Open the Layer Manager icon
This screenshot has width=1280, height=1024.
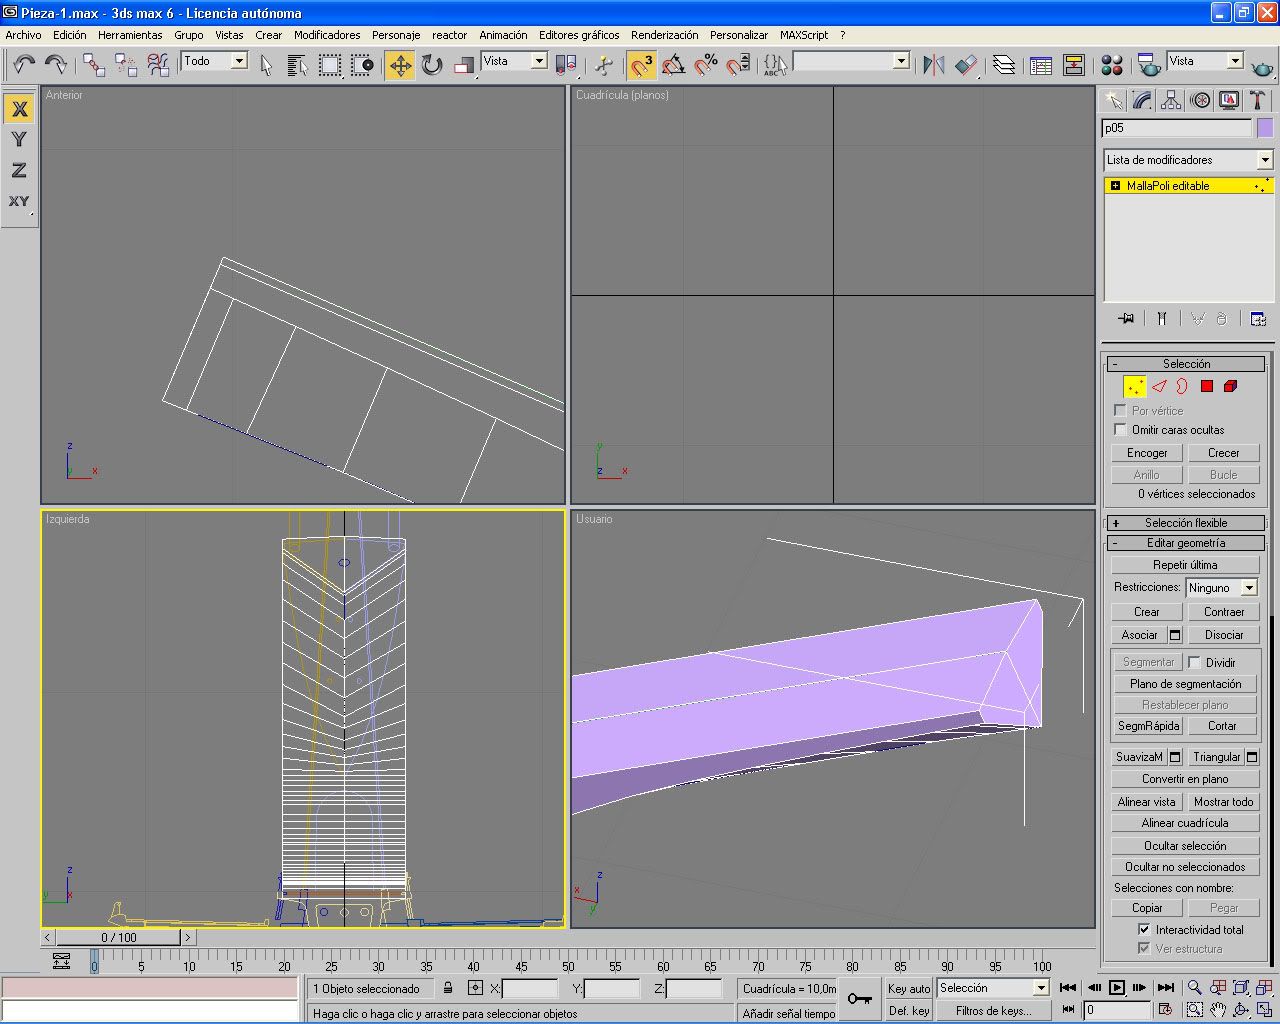pyautogui.click(x=1004, y=65)
